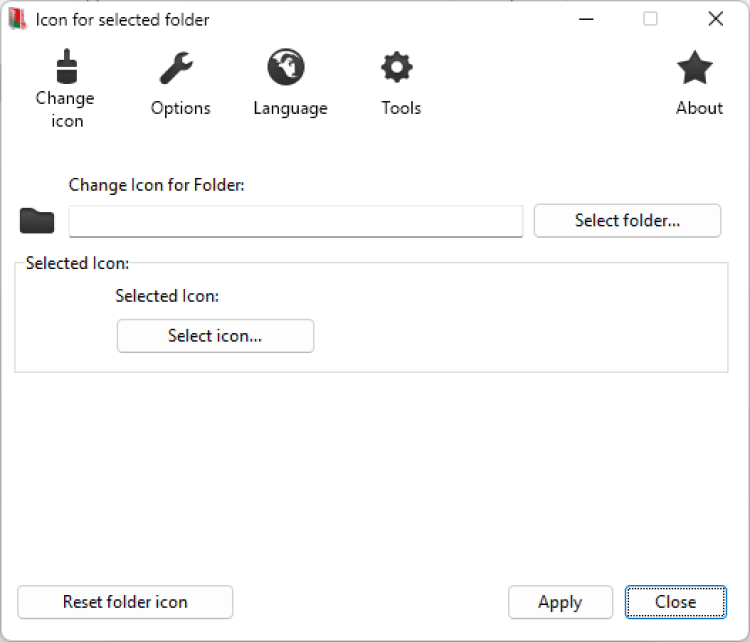The image size is (750, 642).
Task: Select the "Change icon" text label
Action: [65, 110]
